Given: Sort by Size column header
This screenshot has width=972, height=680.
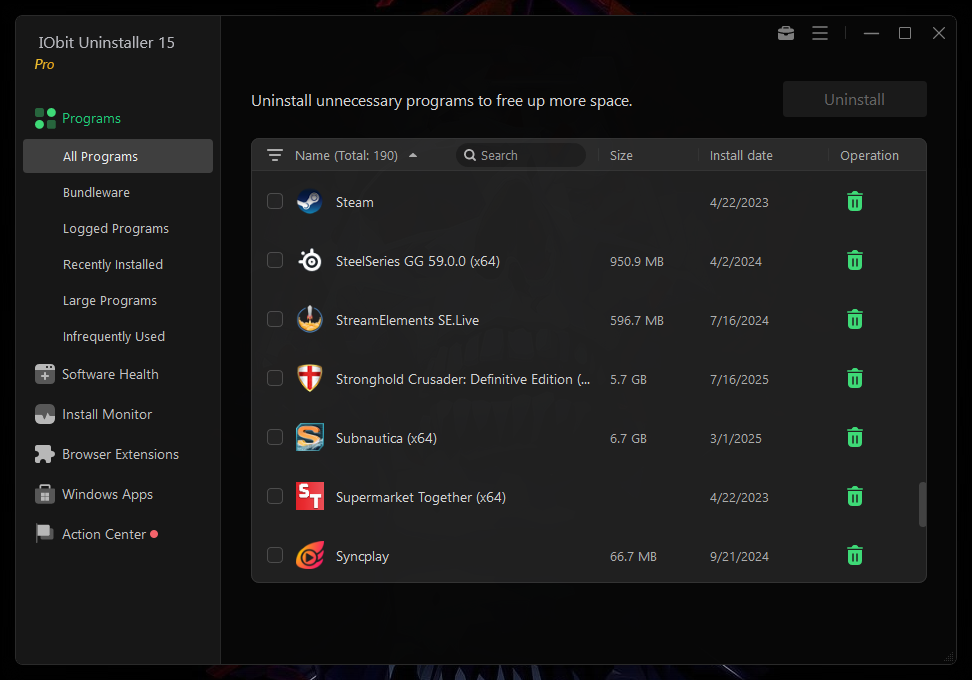Looking at the screenshot, I should 621,155.
